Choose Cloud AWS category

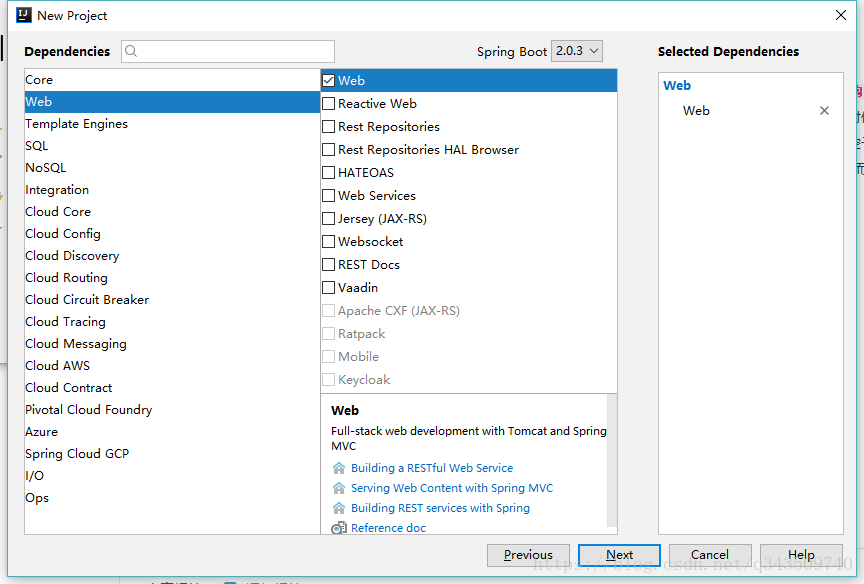coord(172,366)
